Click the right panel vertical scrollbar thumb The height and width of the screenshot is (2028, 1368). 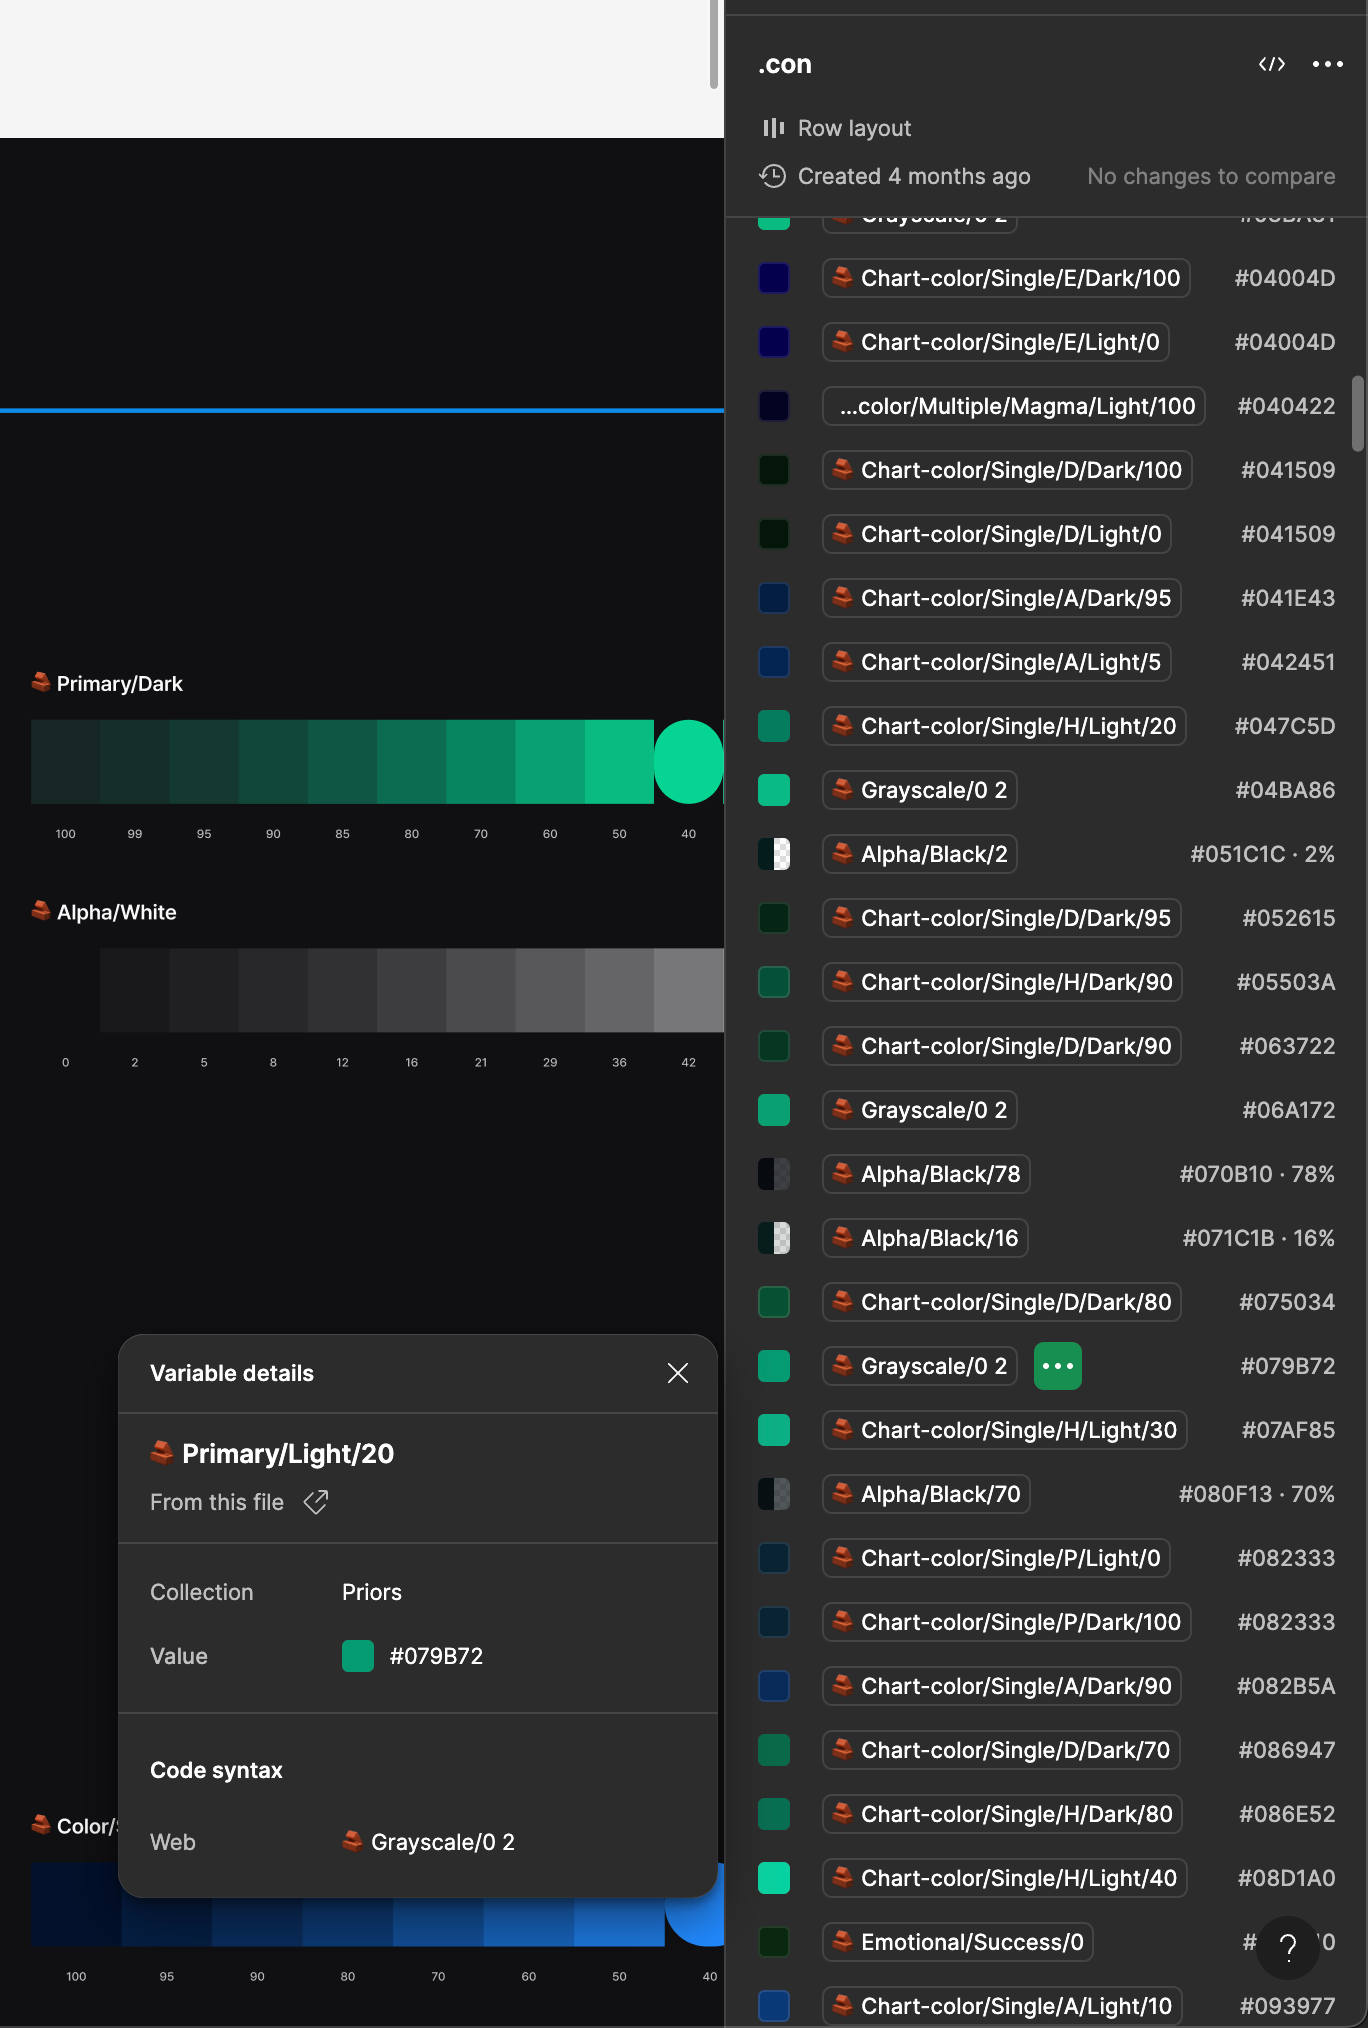[x=1357, y=413]
